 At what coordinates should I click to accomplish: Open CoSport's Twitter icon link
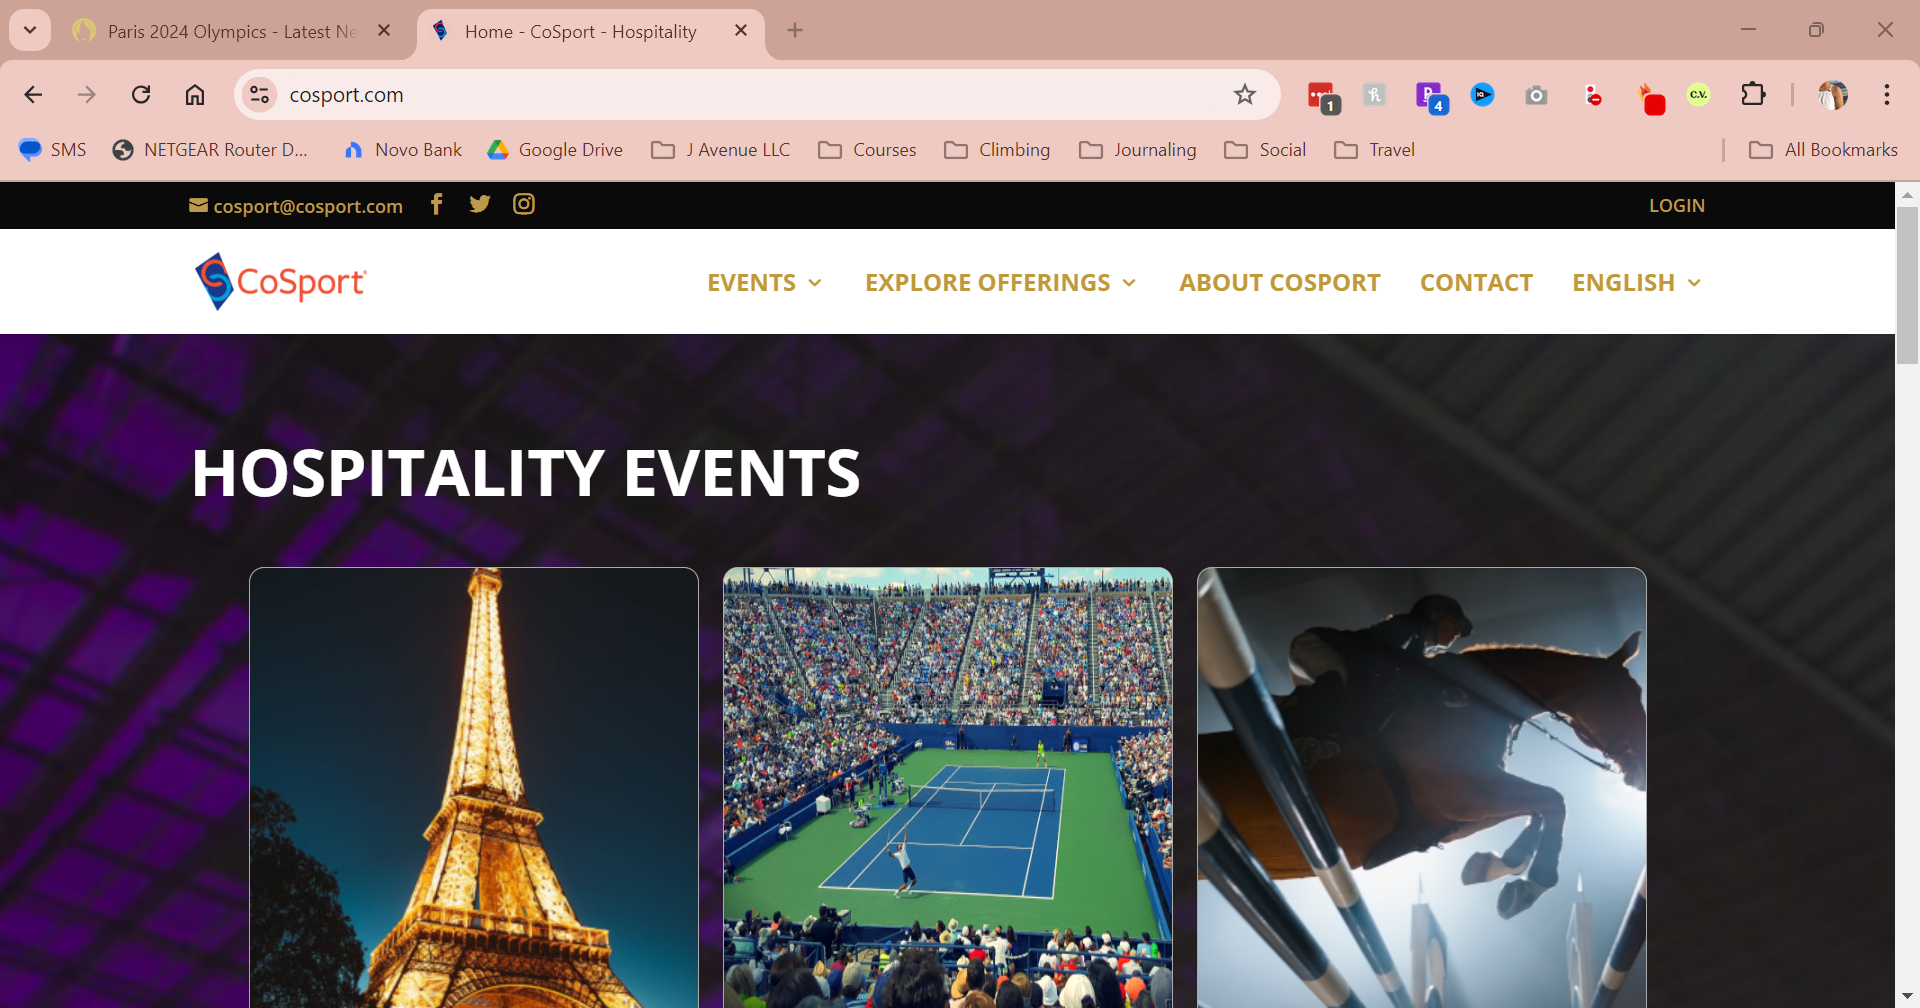[x=480, y=204]
